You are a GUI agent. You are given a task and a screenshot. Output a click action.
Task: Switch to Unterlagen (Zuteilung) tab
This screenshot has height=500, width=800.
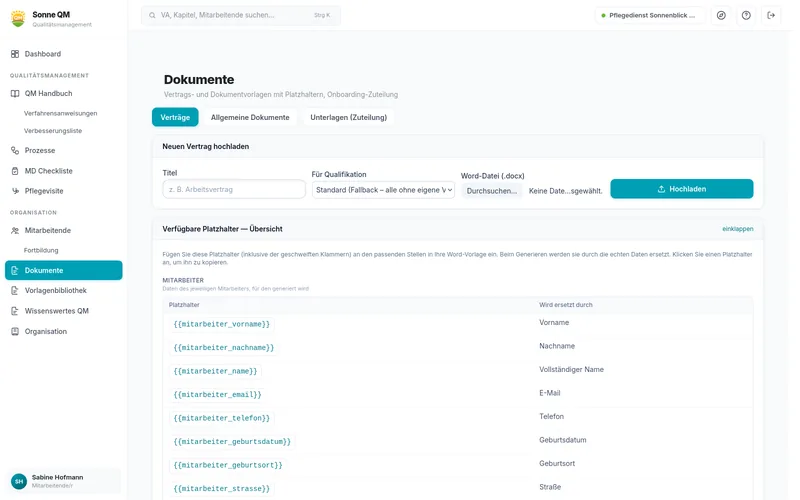coord(348,117)
